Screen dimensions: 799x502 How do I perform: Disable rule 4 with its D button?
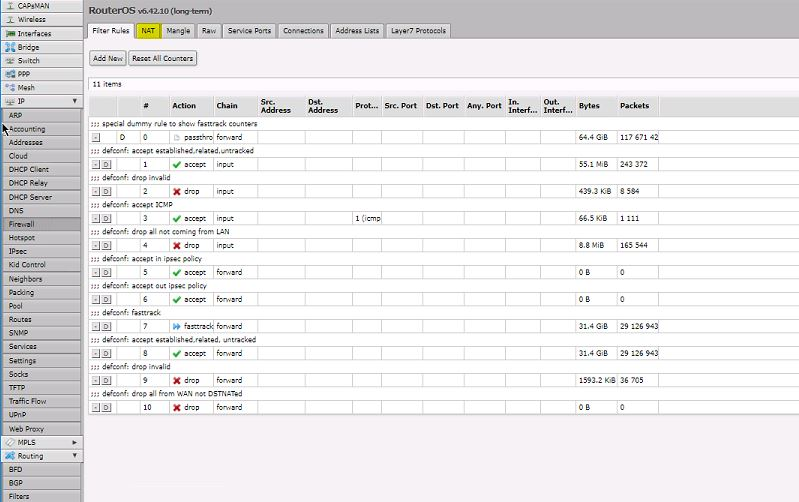[x=106, y=246]
